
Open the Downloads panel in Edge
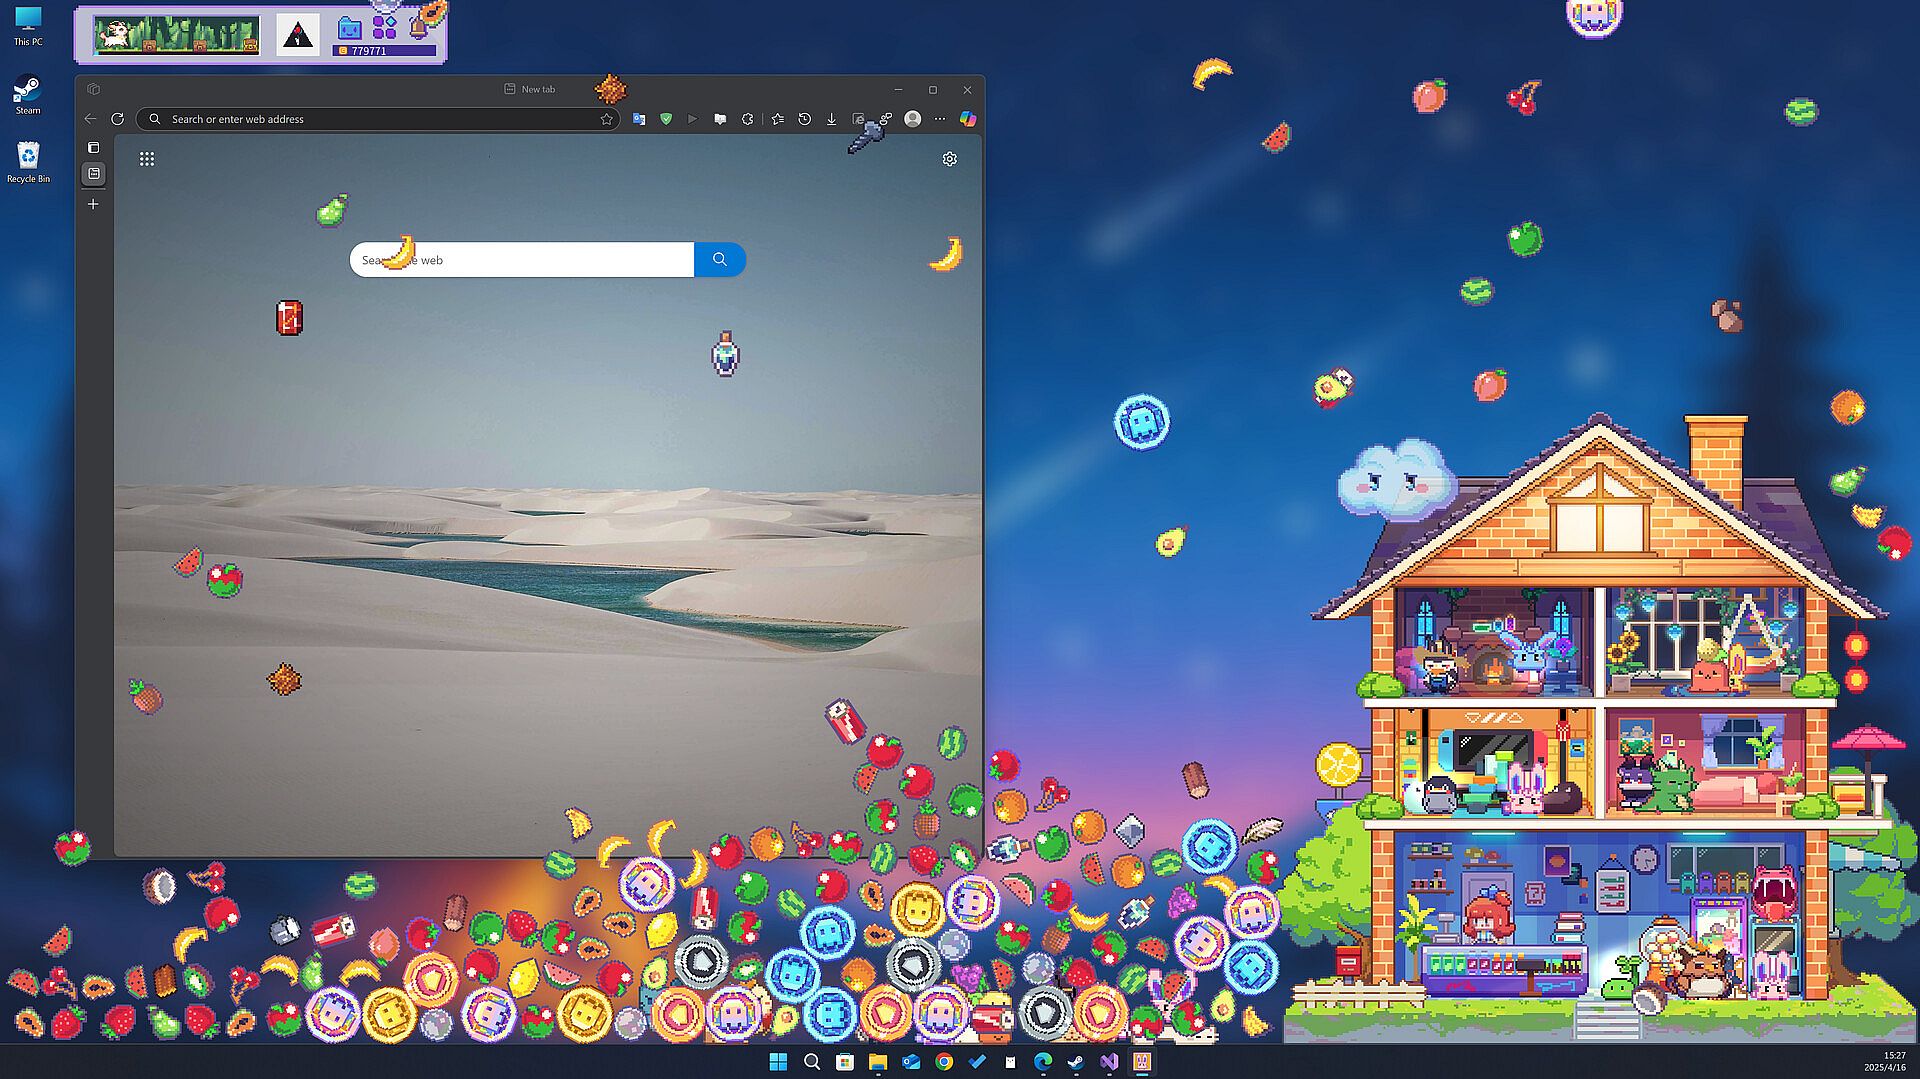831,119
